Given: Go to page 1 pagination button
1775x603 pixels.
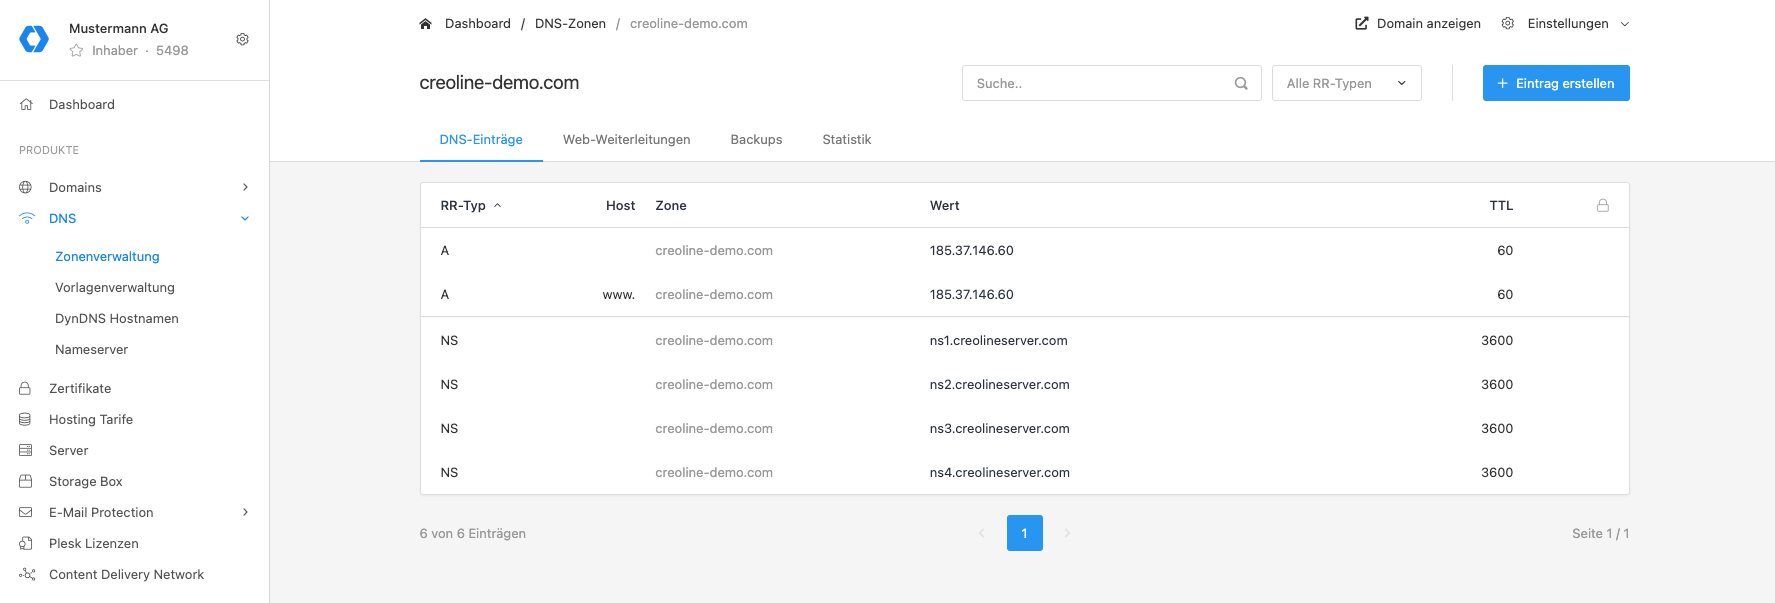Looking at the screenshot, I should [x=1025, y=533].
